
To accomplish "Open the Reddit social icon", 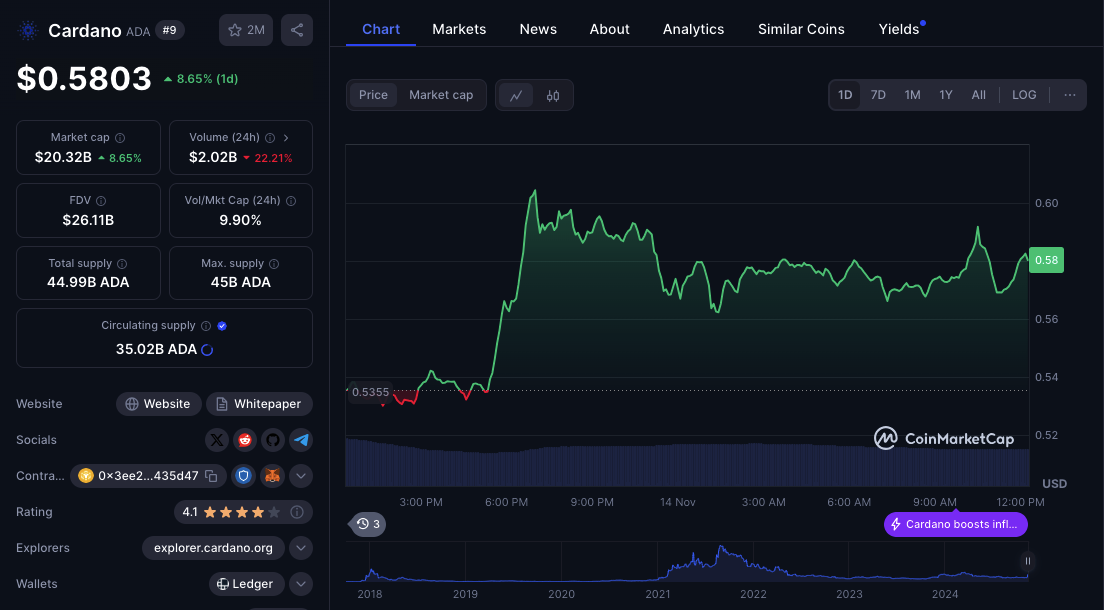I will pos(245,440).
